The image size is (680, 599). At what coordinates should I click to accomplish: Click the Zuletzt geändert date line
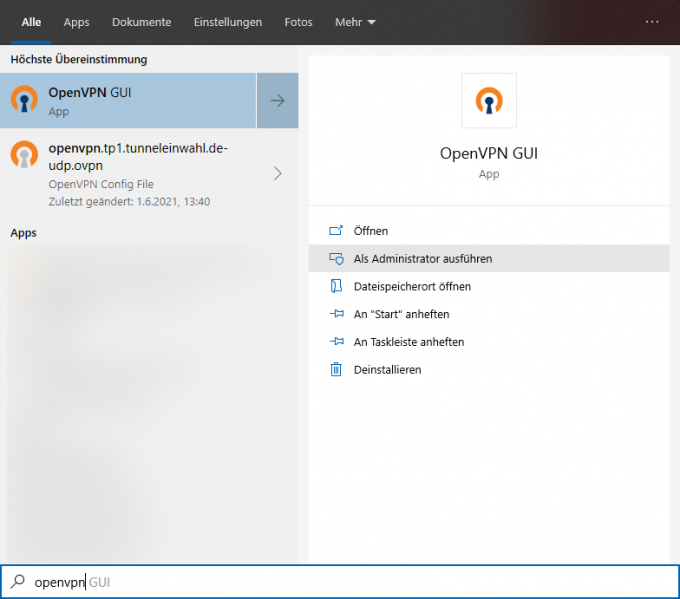click(x=129, y=202)
